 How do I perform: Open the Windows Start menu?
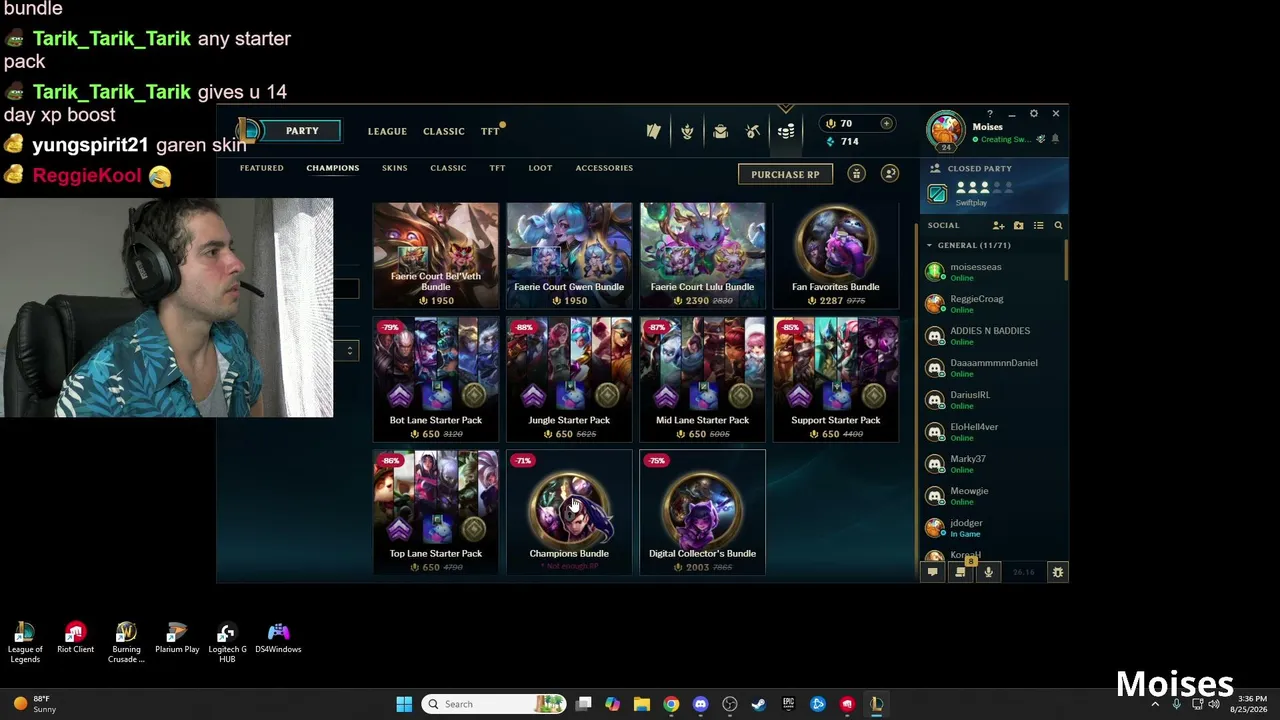(x=404, y=704)
